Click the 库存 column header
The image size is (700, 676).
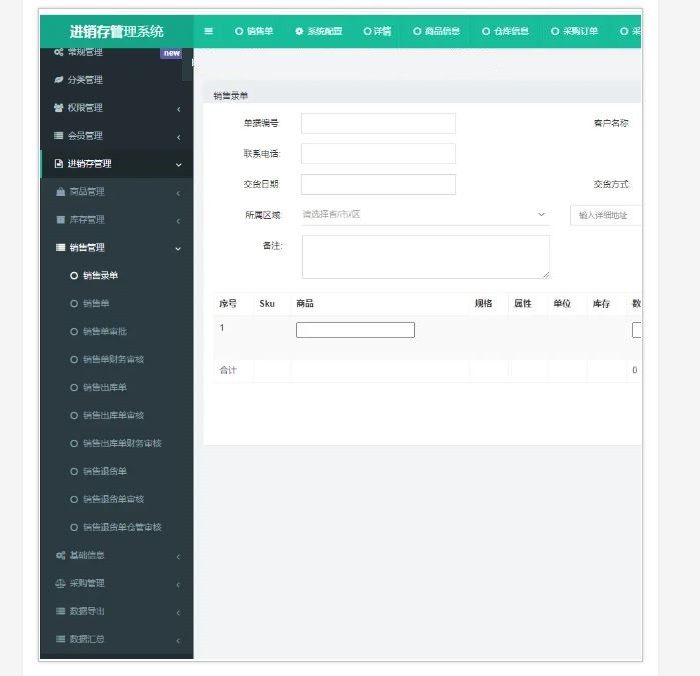(x=601, y=304)
